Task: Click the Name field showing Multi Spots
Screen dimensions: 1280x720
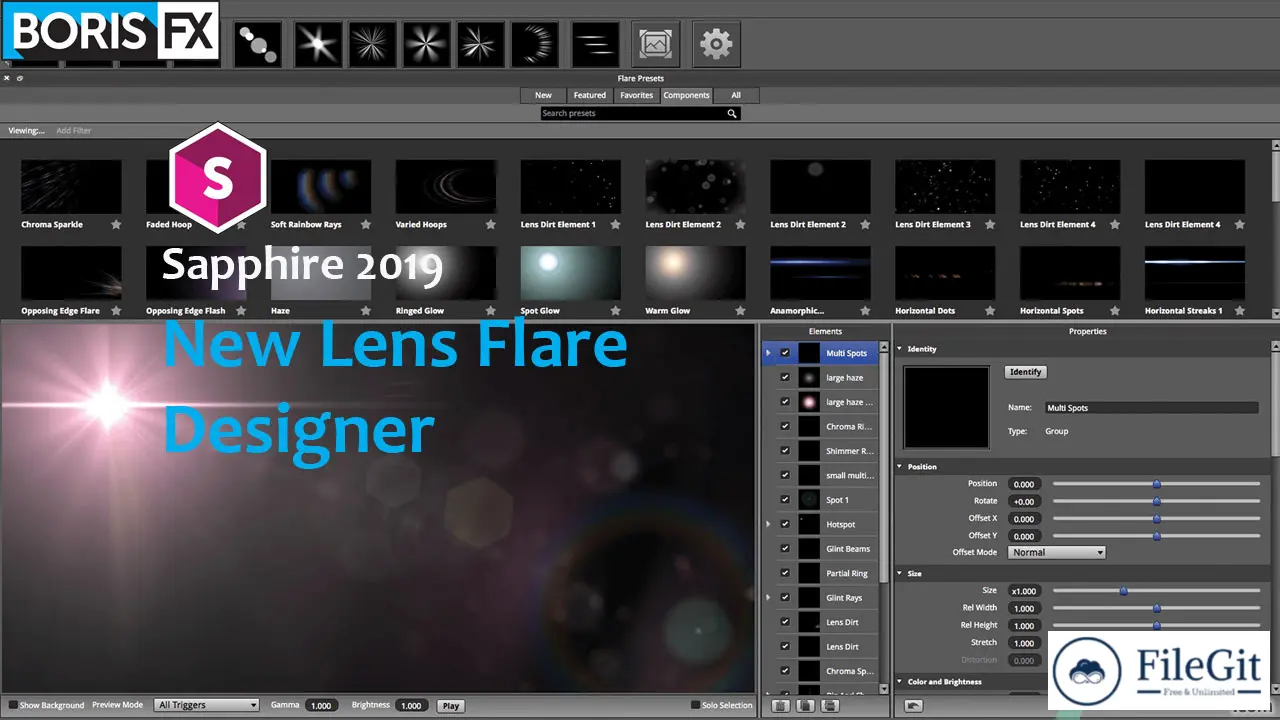Action: point(1151,408)
